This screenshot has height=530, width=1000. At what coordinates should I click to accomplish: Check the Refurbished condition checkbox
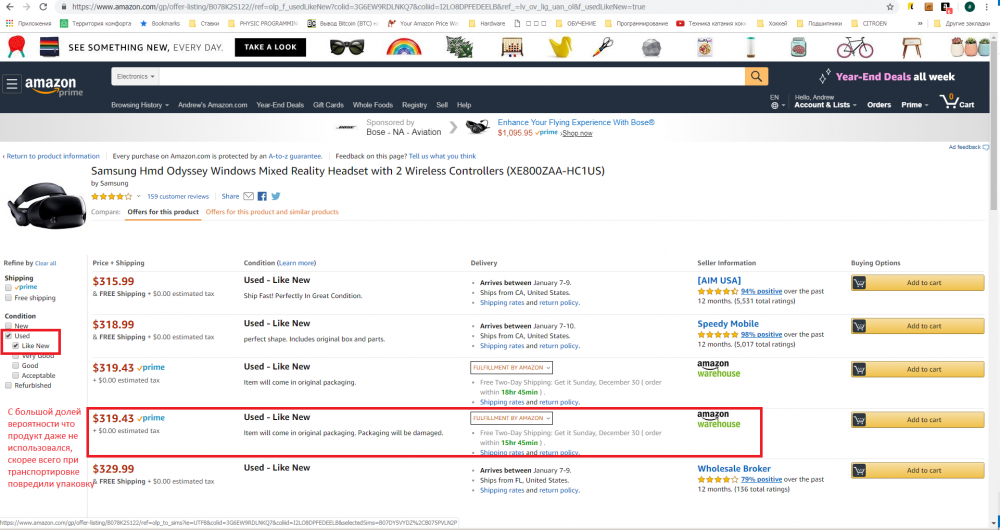[x=9, y=385]
